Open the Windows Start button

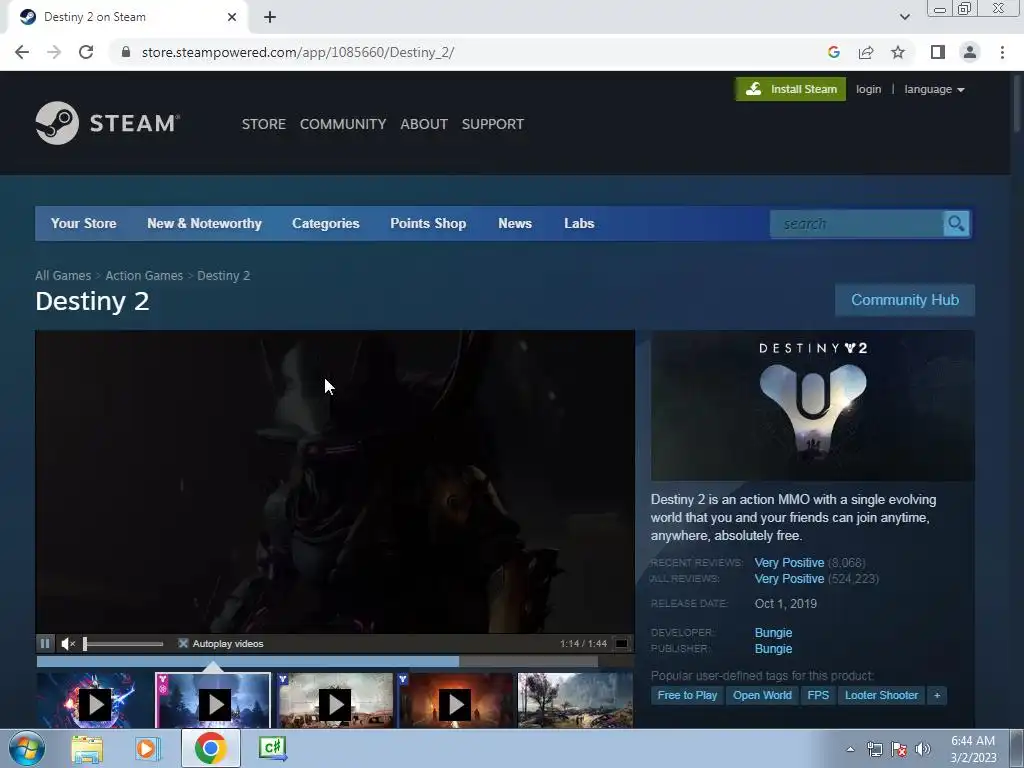[x=26, y=749]
